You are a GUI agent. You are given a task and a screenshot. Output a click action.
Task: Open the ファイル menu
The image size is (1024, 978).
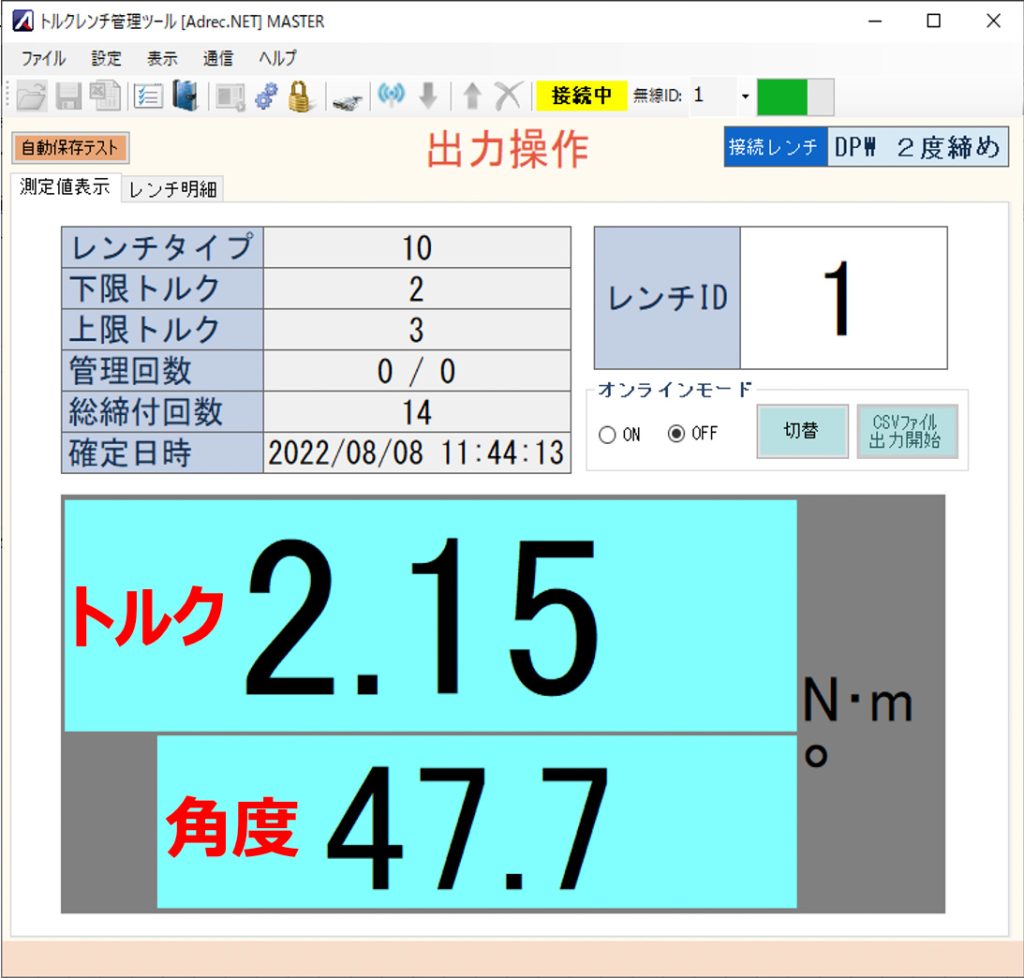43,58
